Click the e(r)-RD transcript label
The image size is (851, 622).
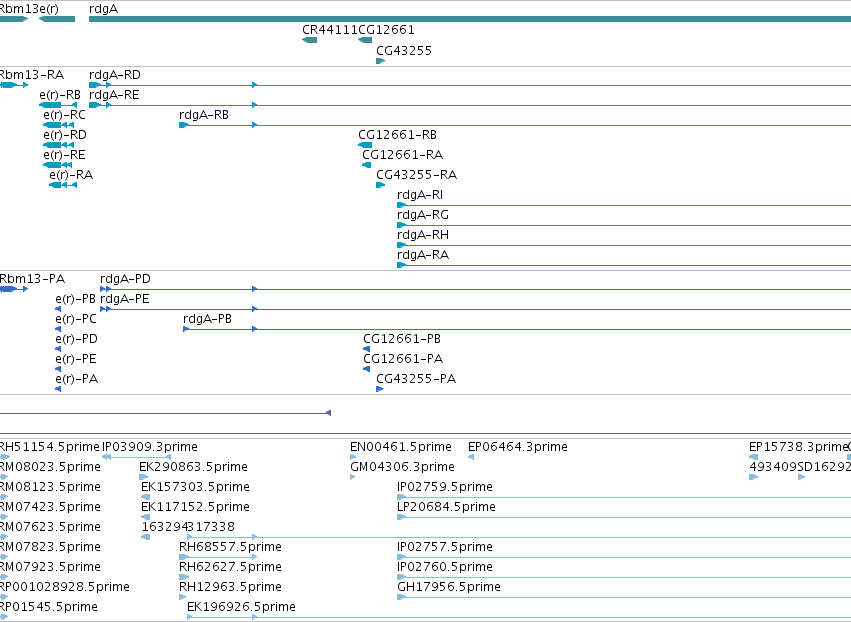[65, 135]
